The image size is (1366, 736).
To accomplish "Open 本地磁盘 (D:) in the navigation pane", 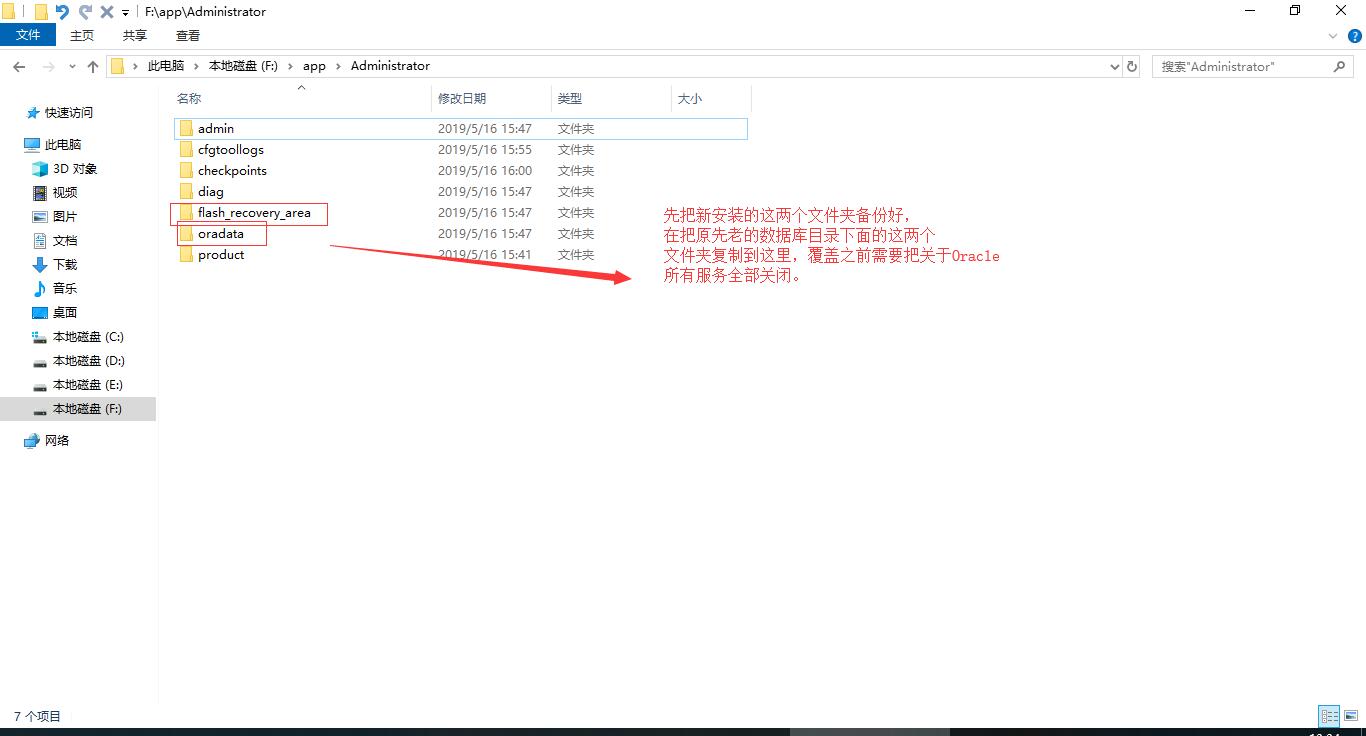I will (88, 361).
